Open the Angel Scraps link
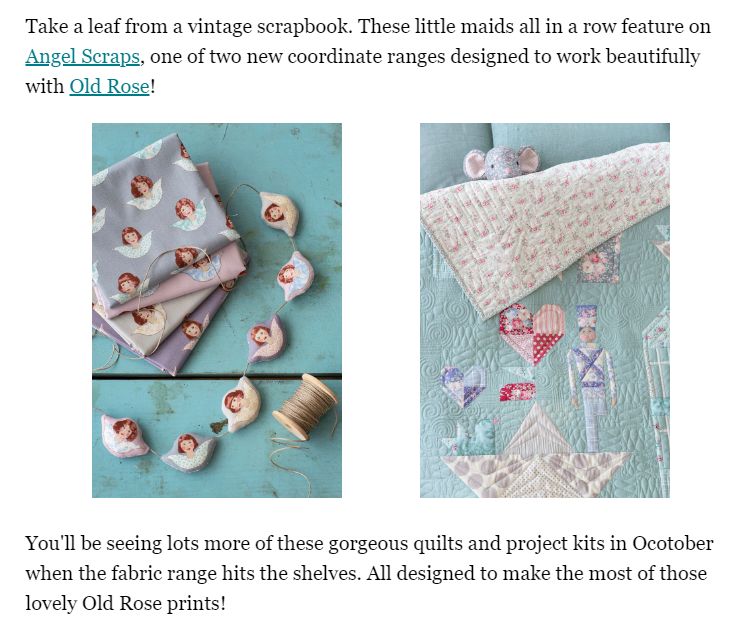Viewport: 745px width, 618px height. [82, 57]
